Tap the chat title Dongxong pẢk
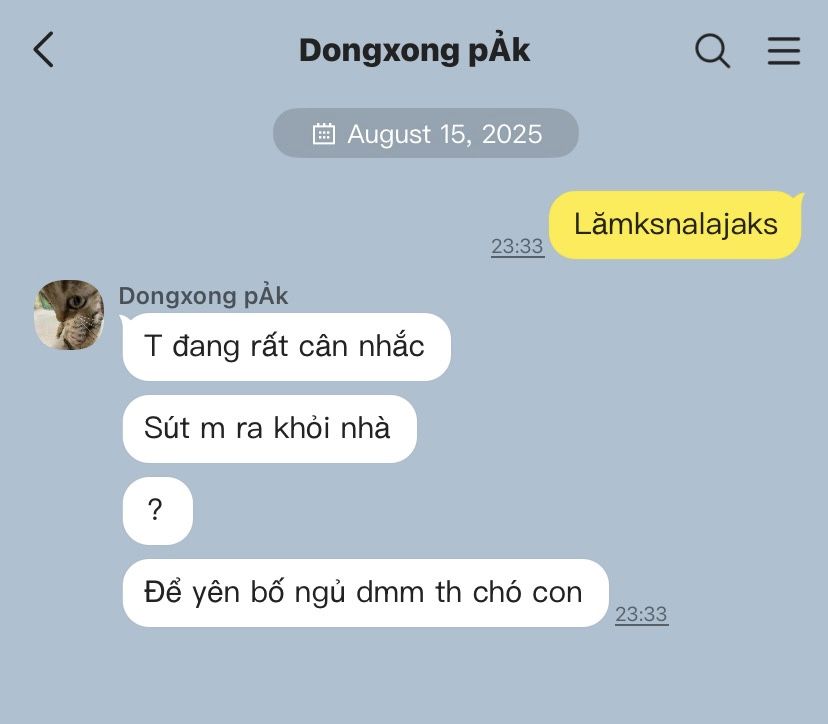 [x=415, y=51]
